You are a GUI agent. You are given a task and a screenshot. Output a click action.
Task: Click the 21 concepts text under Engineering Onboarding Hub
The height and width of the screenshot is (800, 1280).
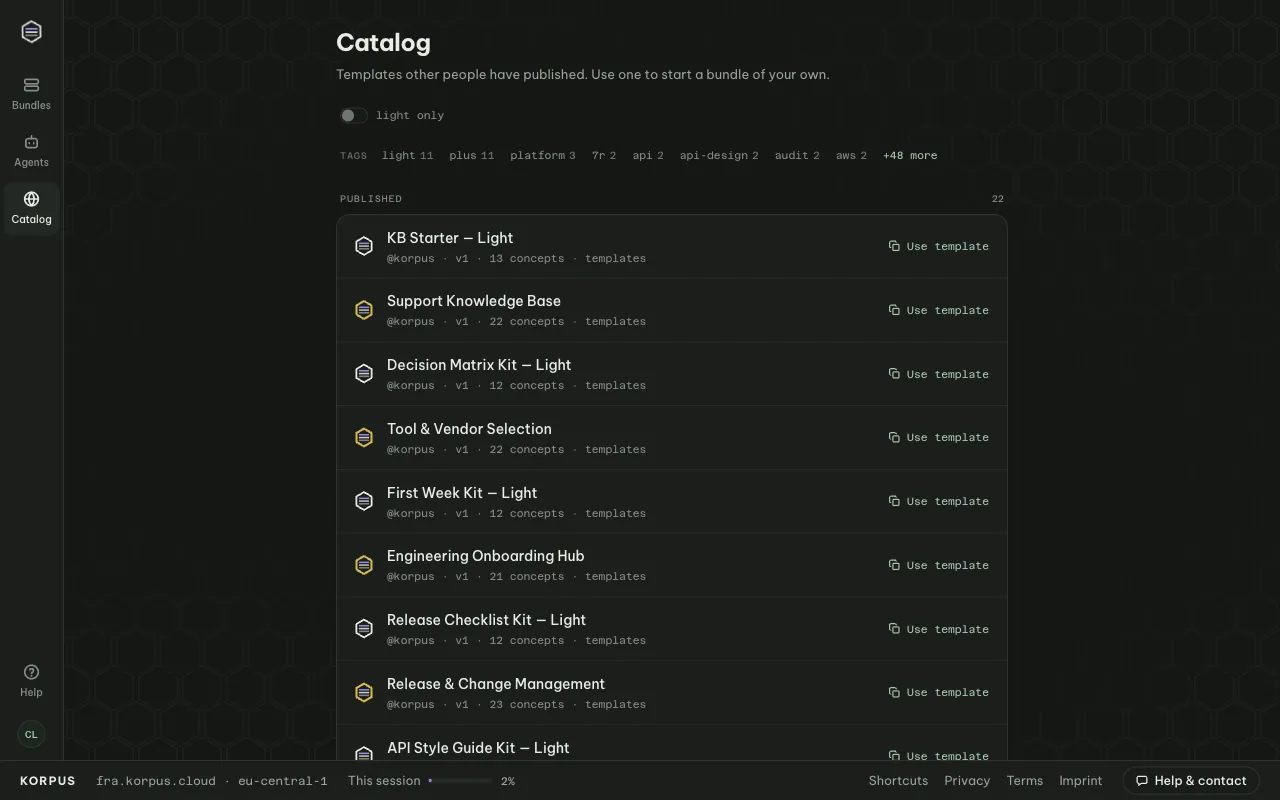pyautogui.click(x=527, y=576)
